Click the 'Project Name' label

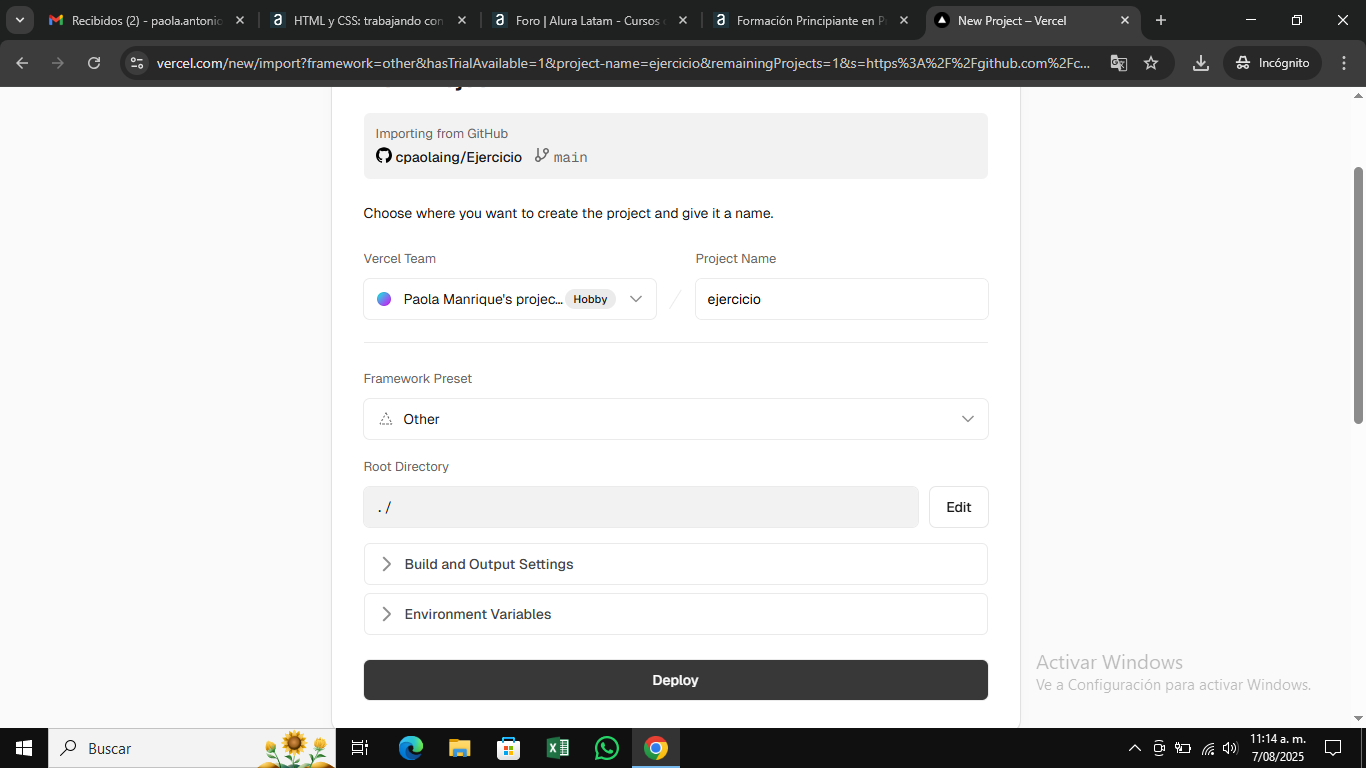[736, 259]
